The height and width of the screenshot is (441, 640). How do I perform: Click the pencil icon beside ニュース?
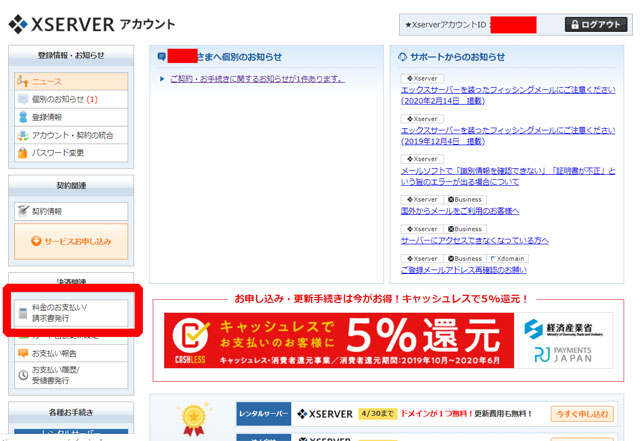click(x=24, y=82)
